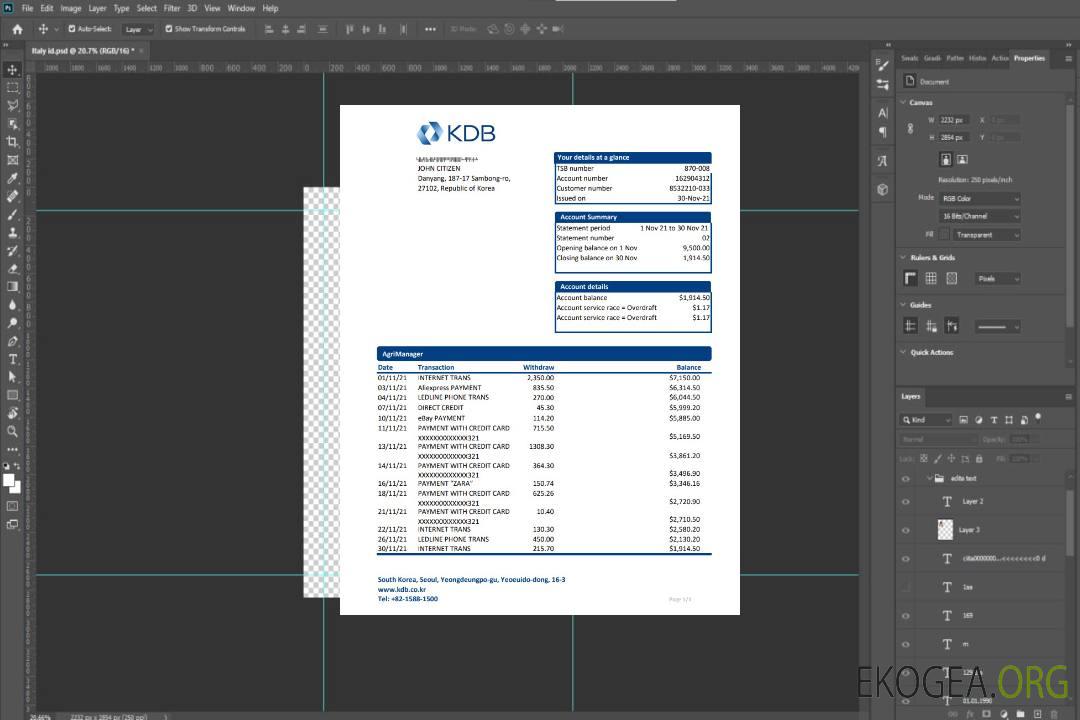Open the 16 Bits/Channel dropdown
This screenshot has height=720, width=1080.
pos(980,216)
